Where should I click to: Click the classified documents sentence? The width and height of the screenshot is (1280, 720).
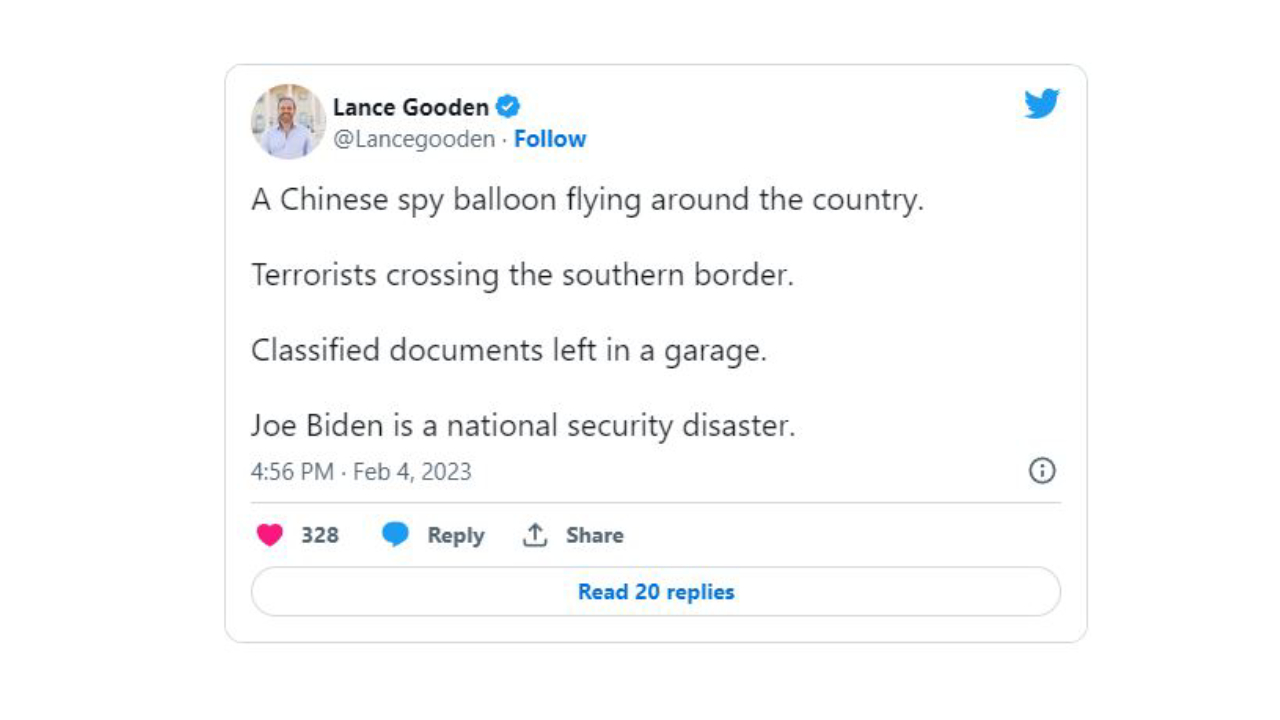coord(508,350)
